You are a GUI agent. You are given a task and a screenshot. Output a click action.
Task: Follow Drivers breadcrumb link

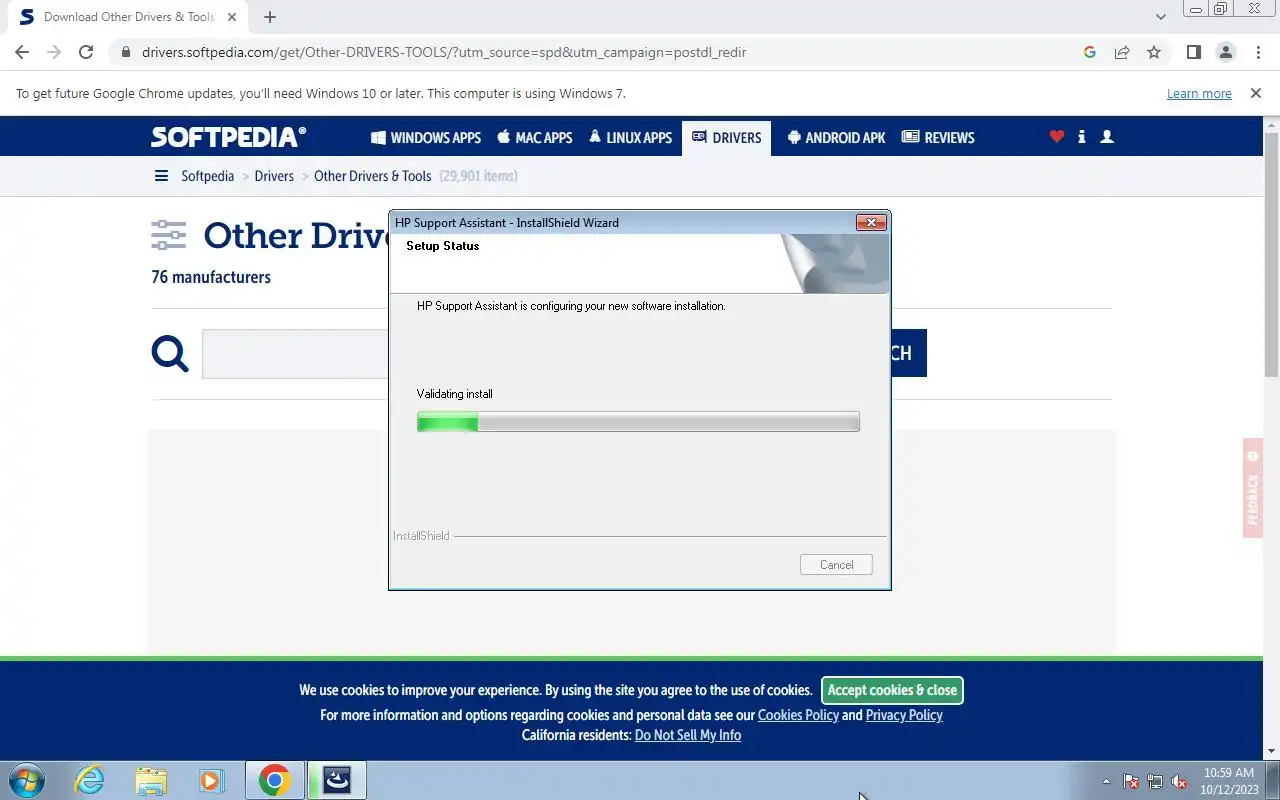[x=274, y=176]
